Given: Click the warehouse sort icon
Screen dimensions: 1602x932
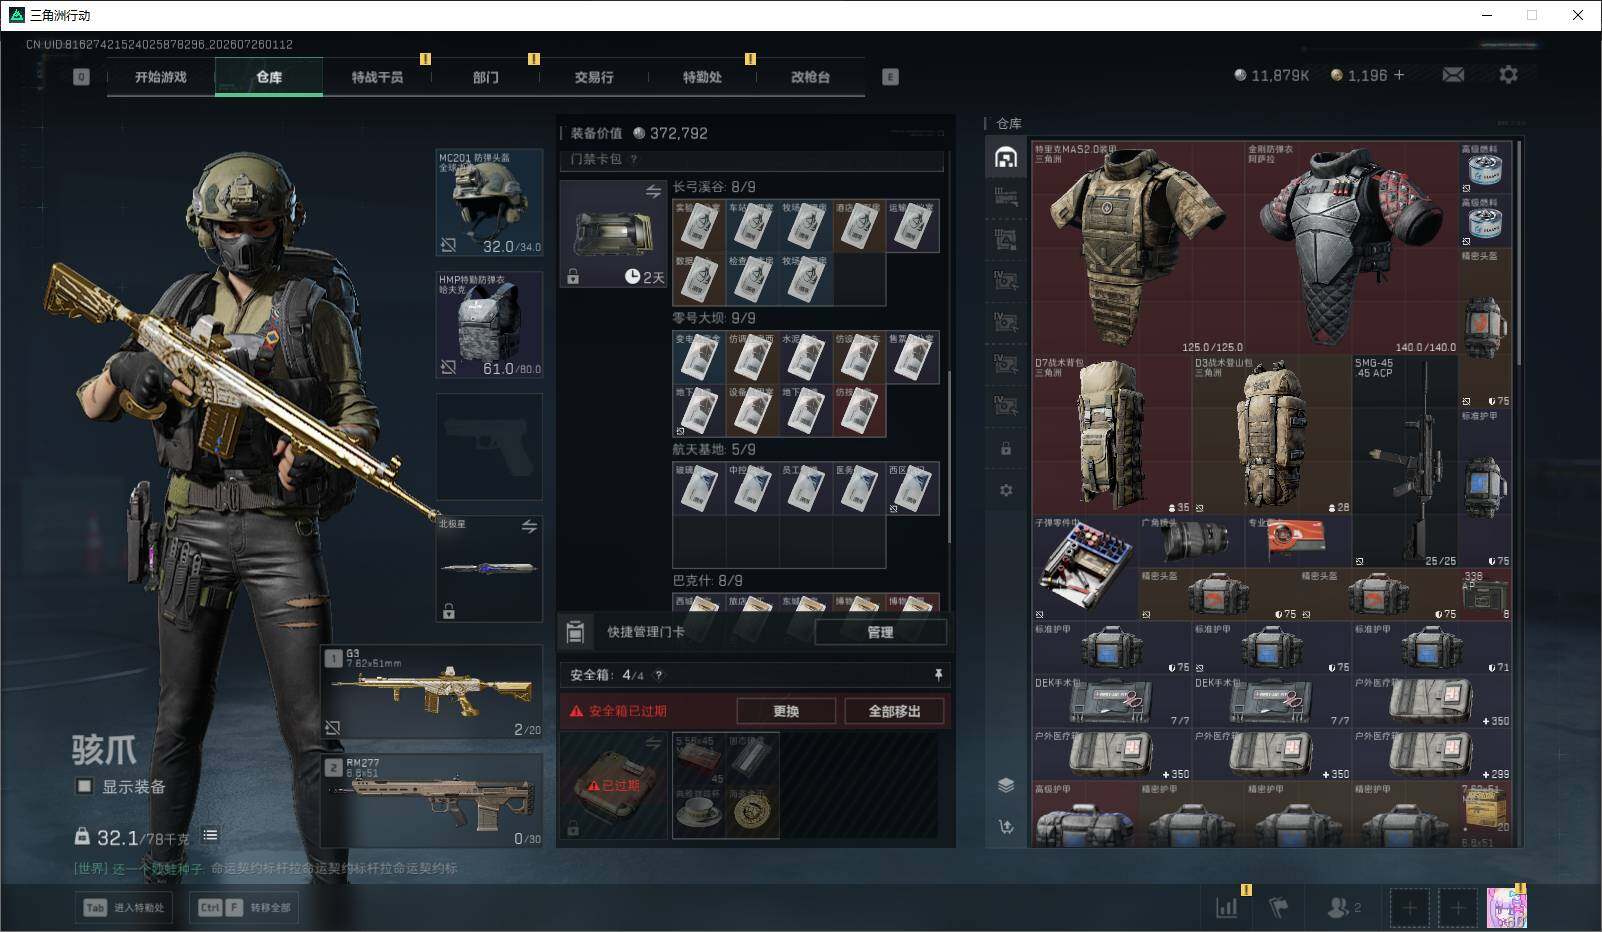Looking at the screenshot, I should tap(1006, 826).
